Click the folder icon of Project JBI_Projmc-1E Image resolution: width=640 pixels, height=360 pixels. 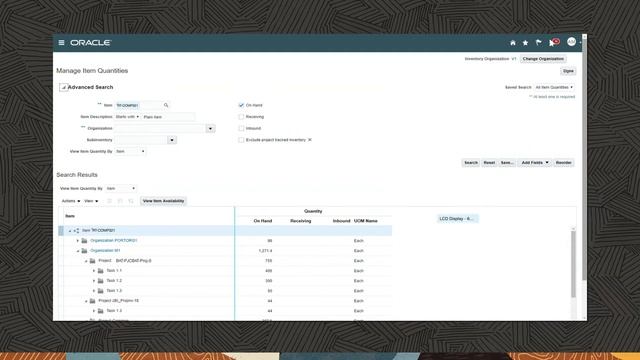pos(92,301)
